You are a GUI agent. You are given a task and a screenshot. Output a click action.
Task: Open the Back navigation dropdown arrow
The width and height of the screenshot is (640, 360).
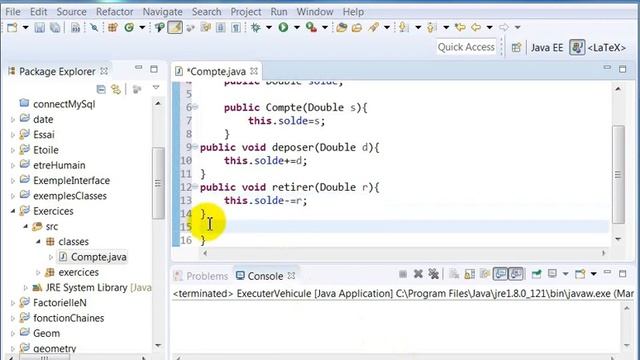tap(489, 27)
